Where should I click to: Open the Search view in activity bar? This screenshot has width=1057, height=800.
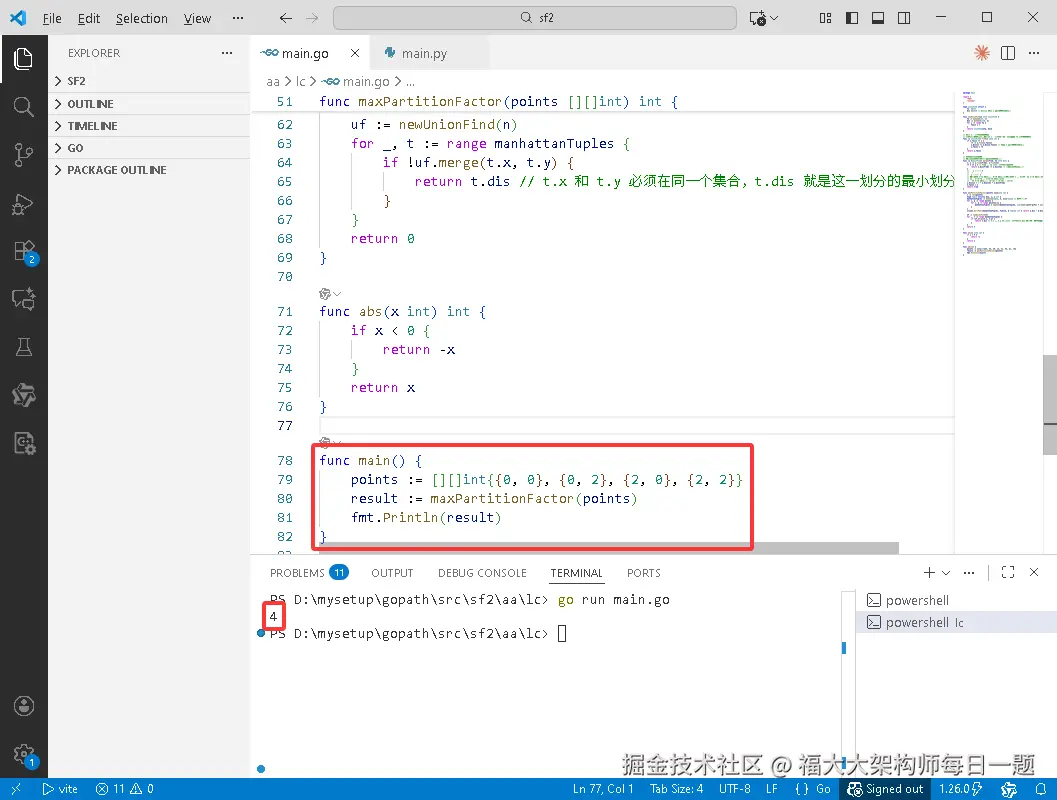pyautogui.click(x=24, y=106)
